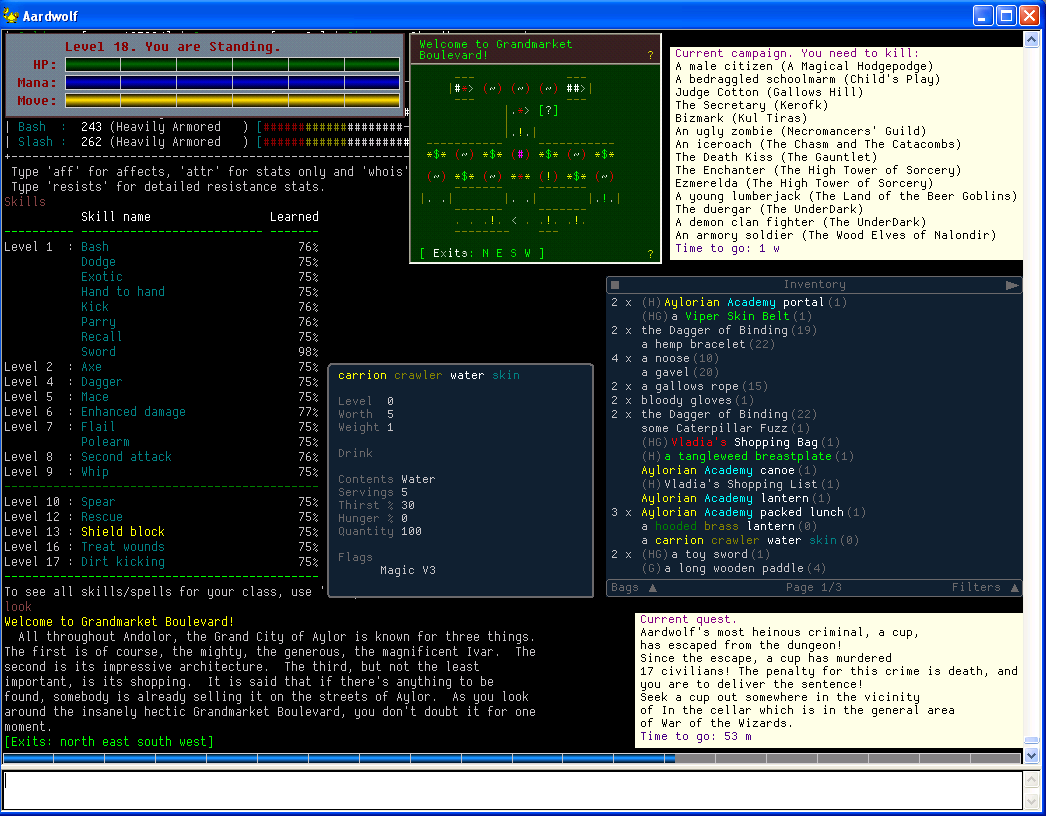Screen dimensions: 1046x816
Task: Expand the Bags menu in Inventory
Action: (x=634, y=588)
